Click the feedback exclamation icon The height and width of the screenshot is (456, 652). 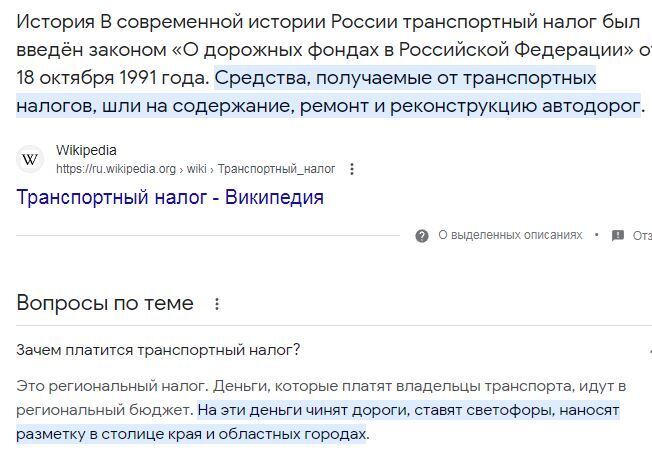[618, 236]
